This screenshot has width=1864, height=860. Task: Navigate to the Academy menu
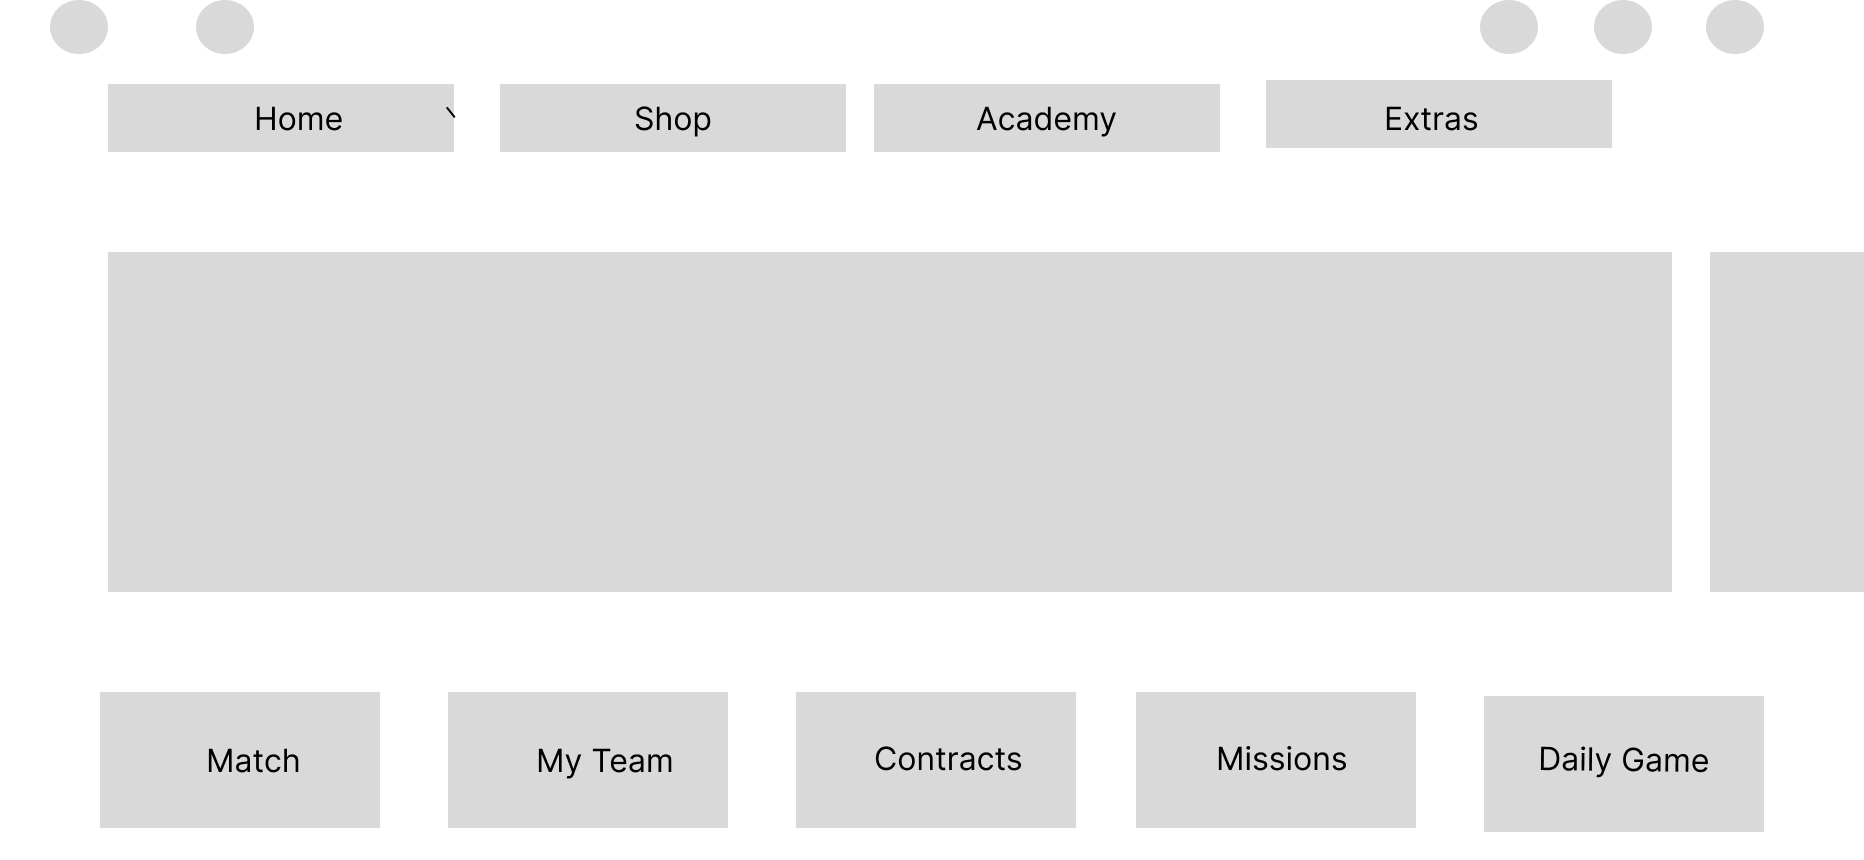[1046, 117]
